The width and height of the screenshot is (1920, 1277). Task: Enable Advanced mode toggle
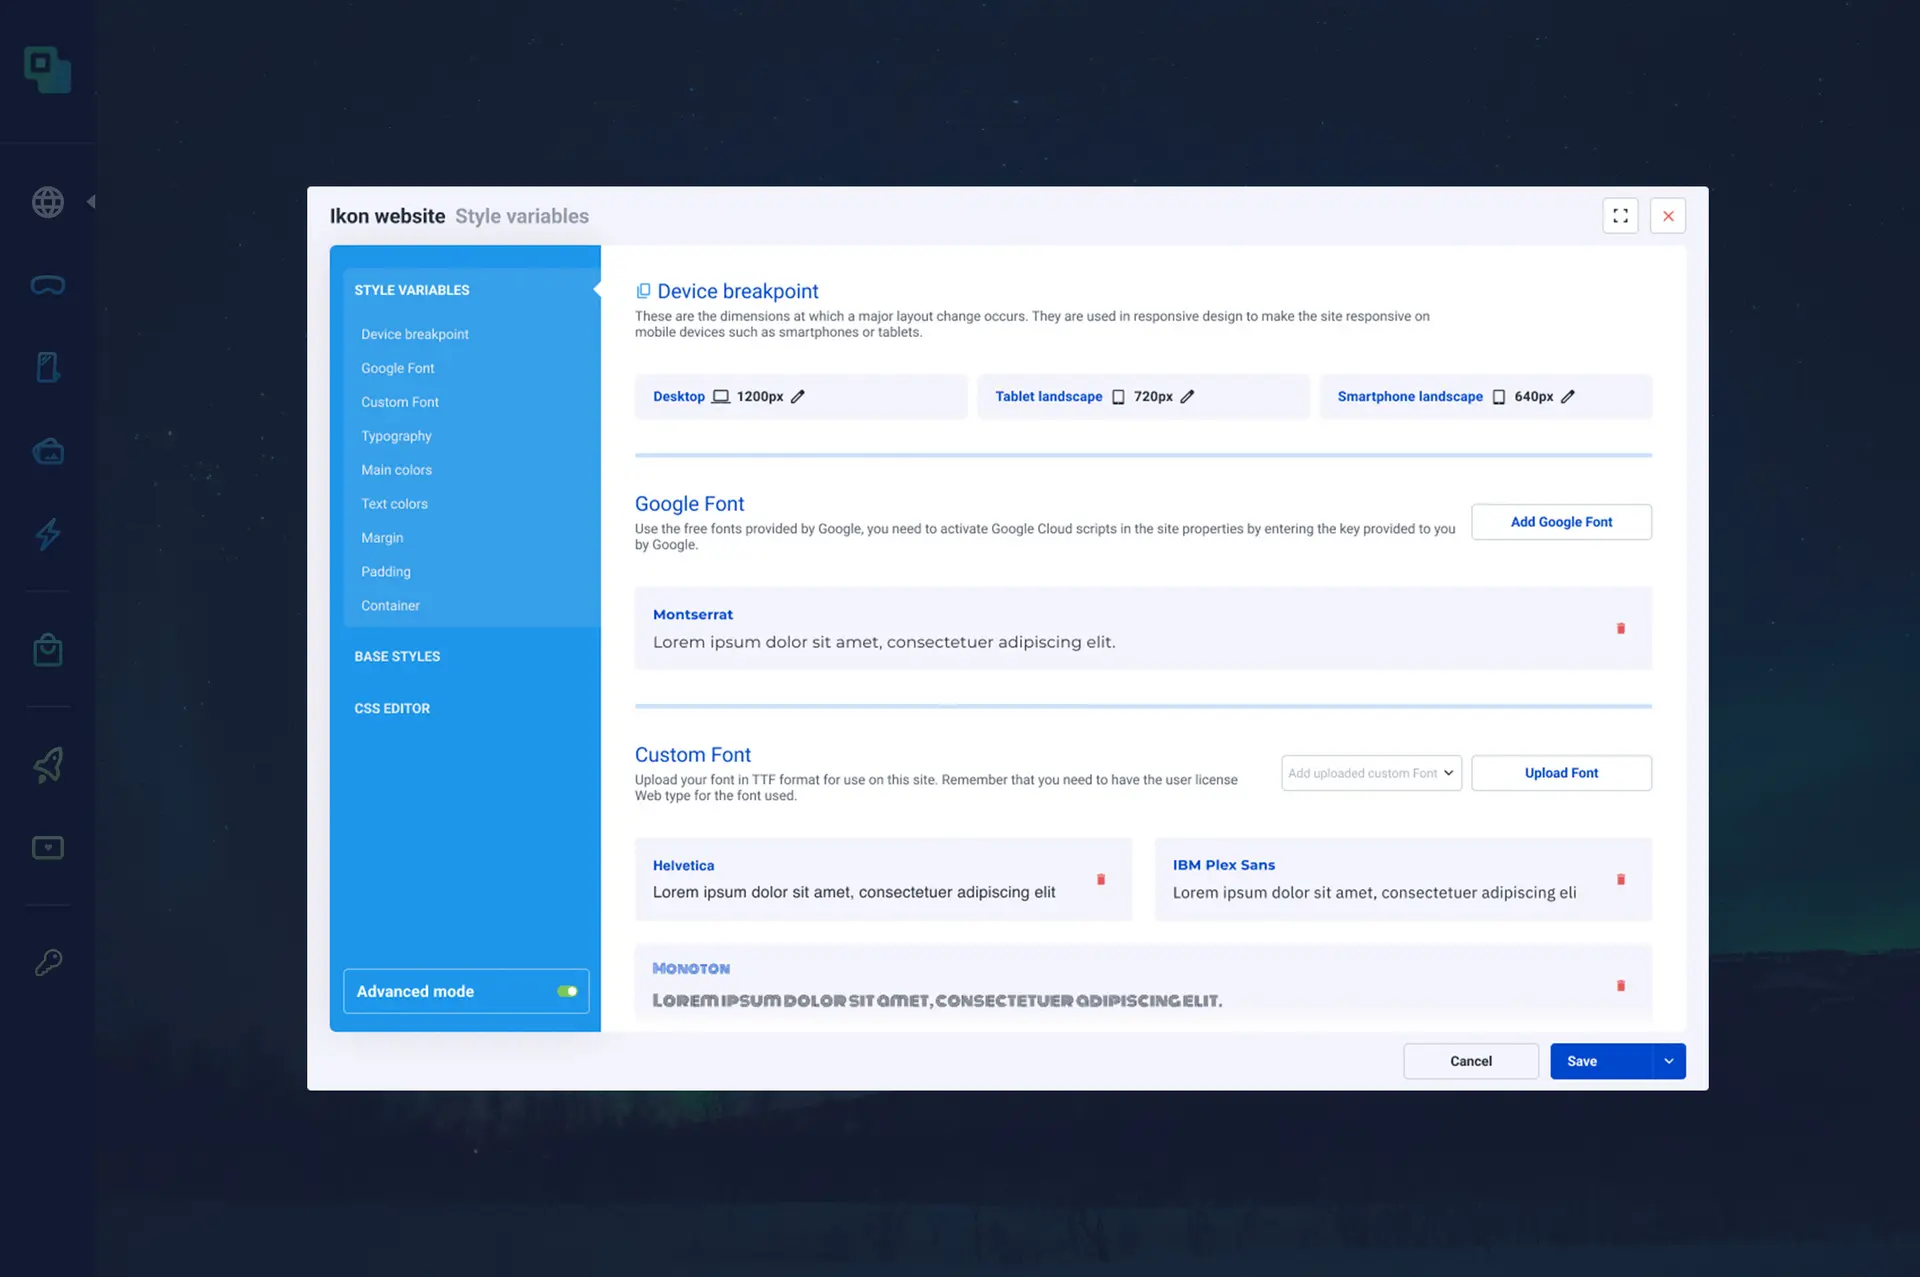[x=567, y=991]
